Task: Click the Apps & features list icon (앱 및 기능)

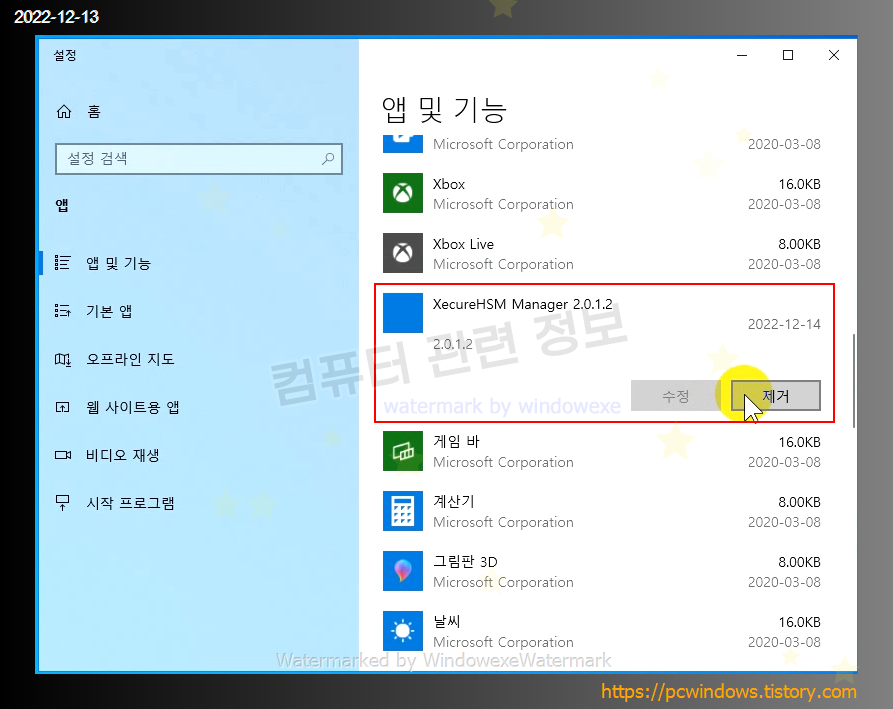Action: click(x=63, y=263)
